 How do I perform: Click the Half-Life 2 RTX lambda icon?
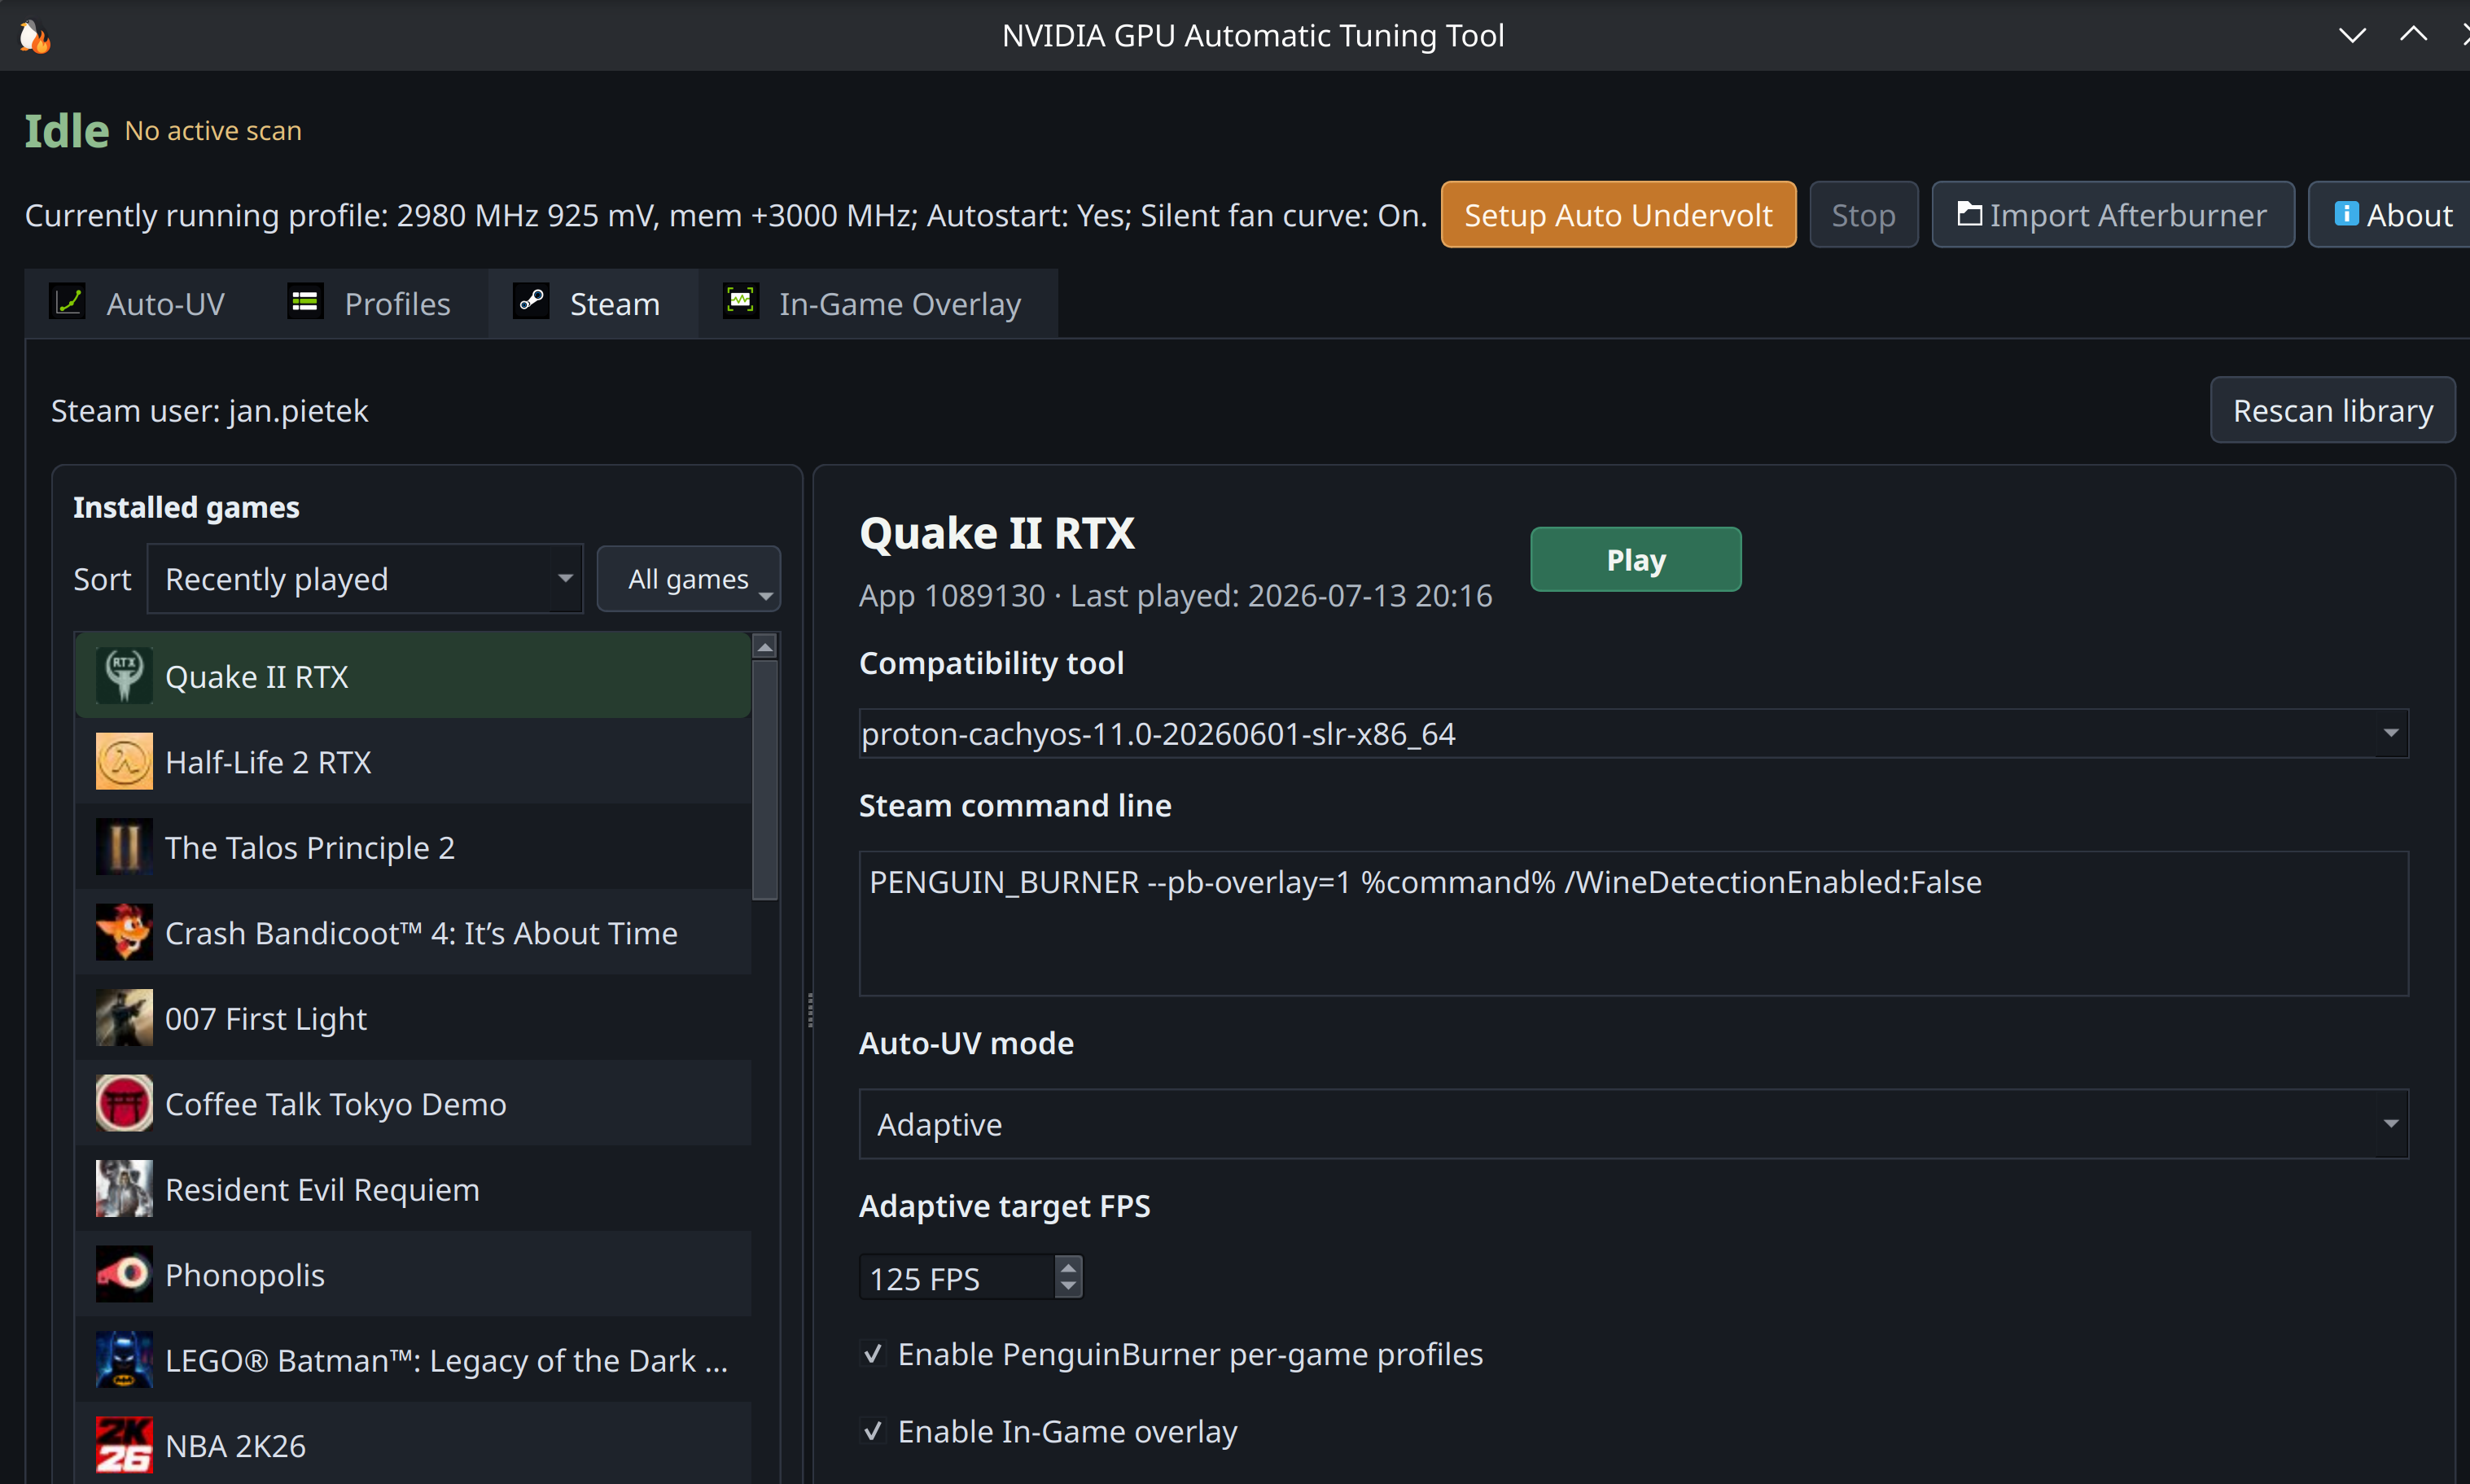click(124, 761)
